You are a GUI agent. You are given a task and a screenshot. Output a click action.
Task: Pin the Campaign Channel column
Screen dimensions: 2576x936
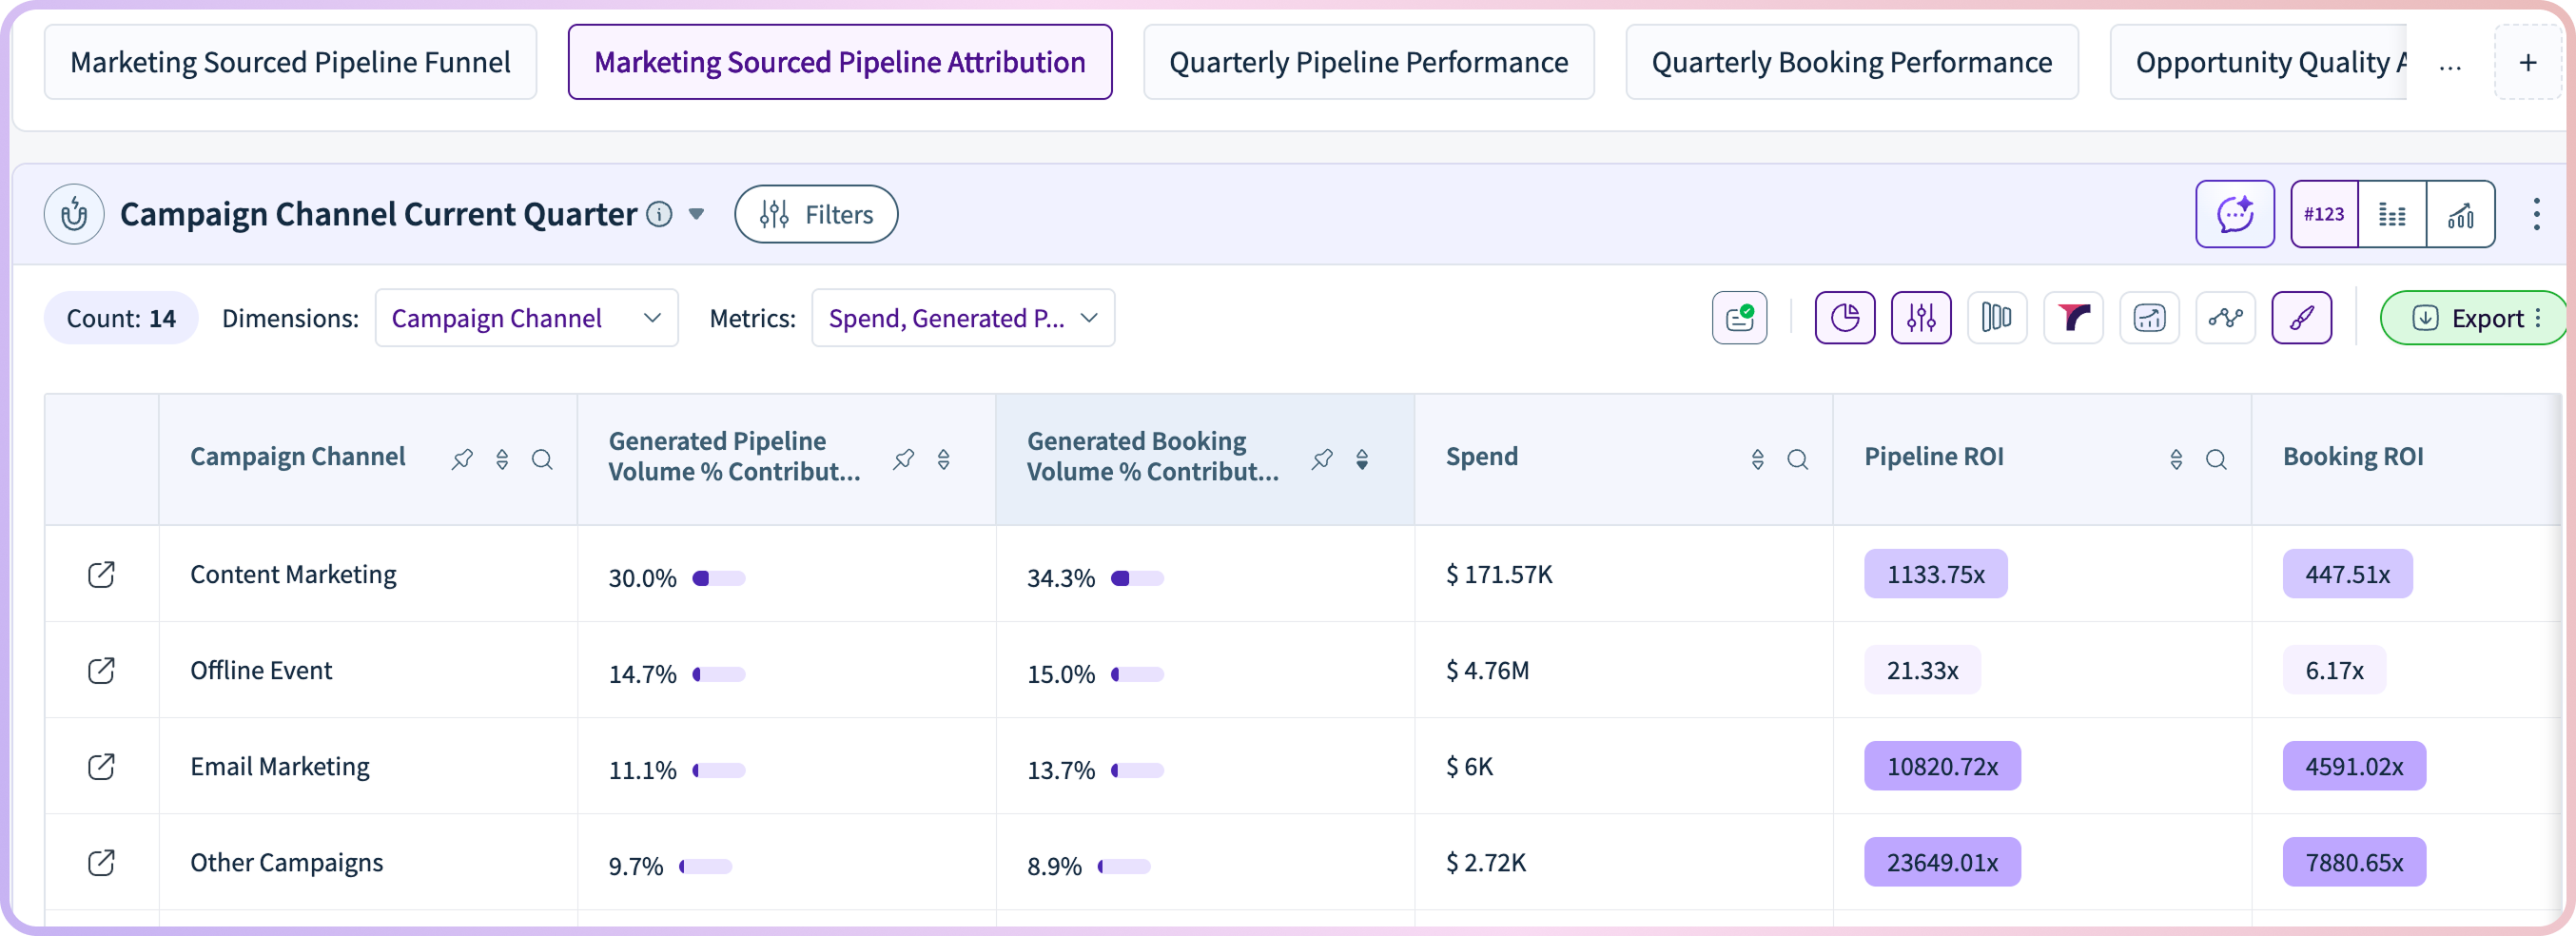coord(462,459)
